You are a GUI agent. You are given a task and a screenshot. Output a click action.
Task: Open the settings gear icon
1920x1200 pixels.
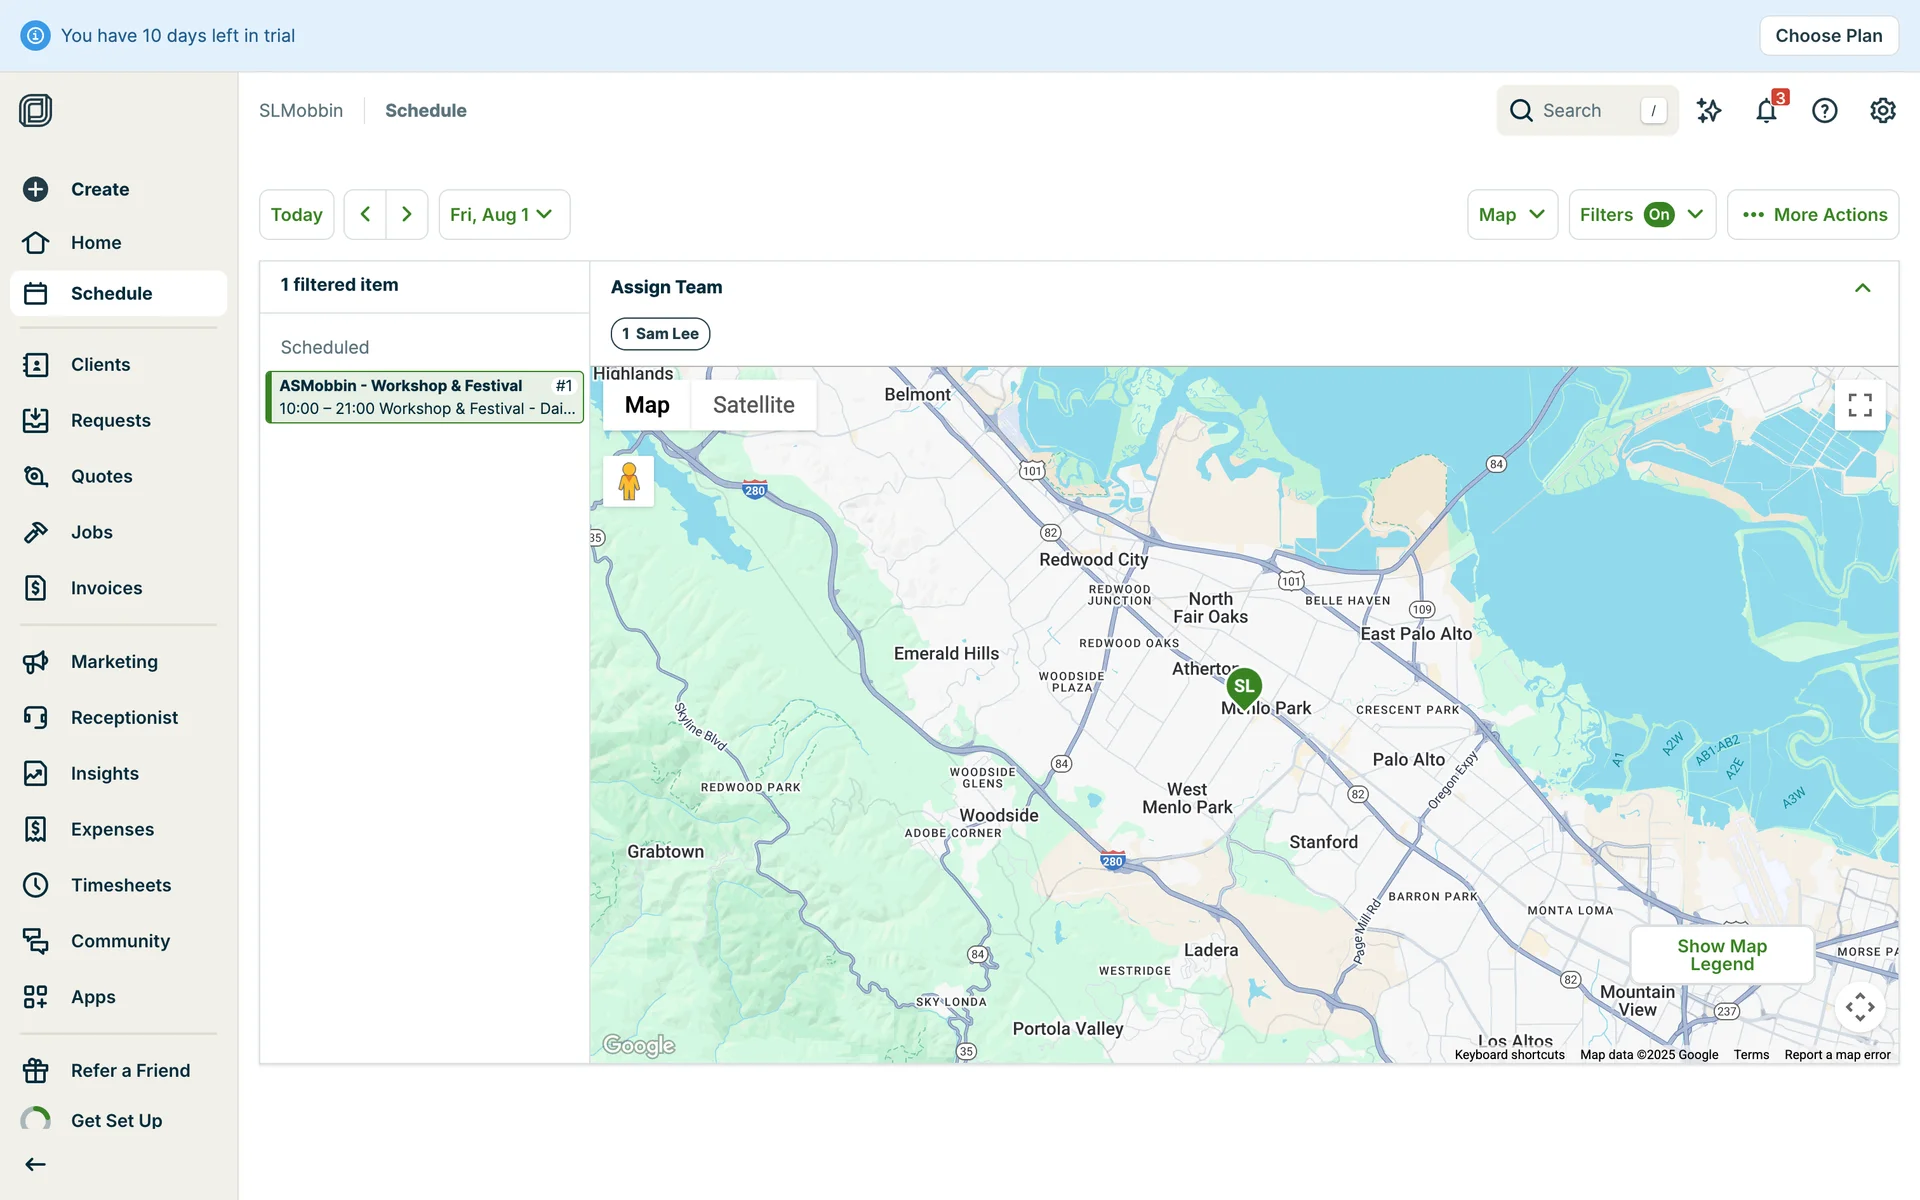[1882, 110]
